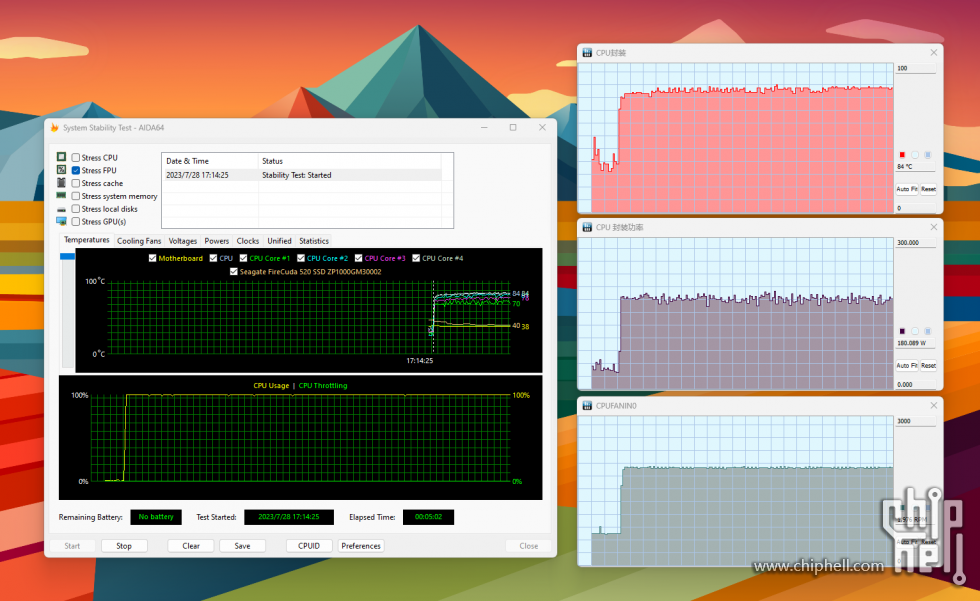Image resolution: width=980 pixels, height=601 pixels.
Task: Click the blue square swatch in CPU封装 panel
Action: point(928,155)
